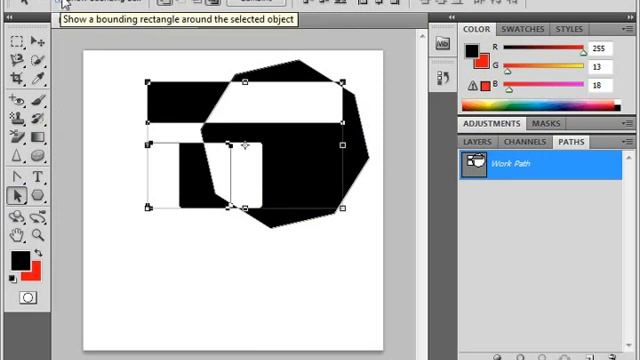Select the Brush tool
This screenshot has width=640, height=360.
[x=38, y=100]
